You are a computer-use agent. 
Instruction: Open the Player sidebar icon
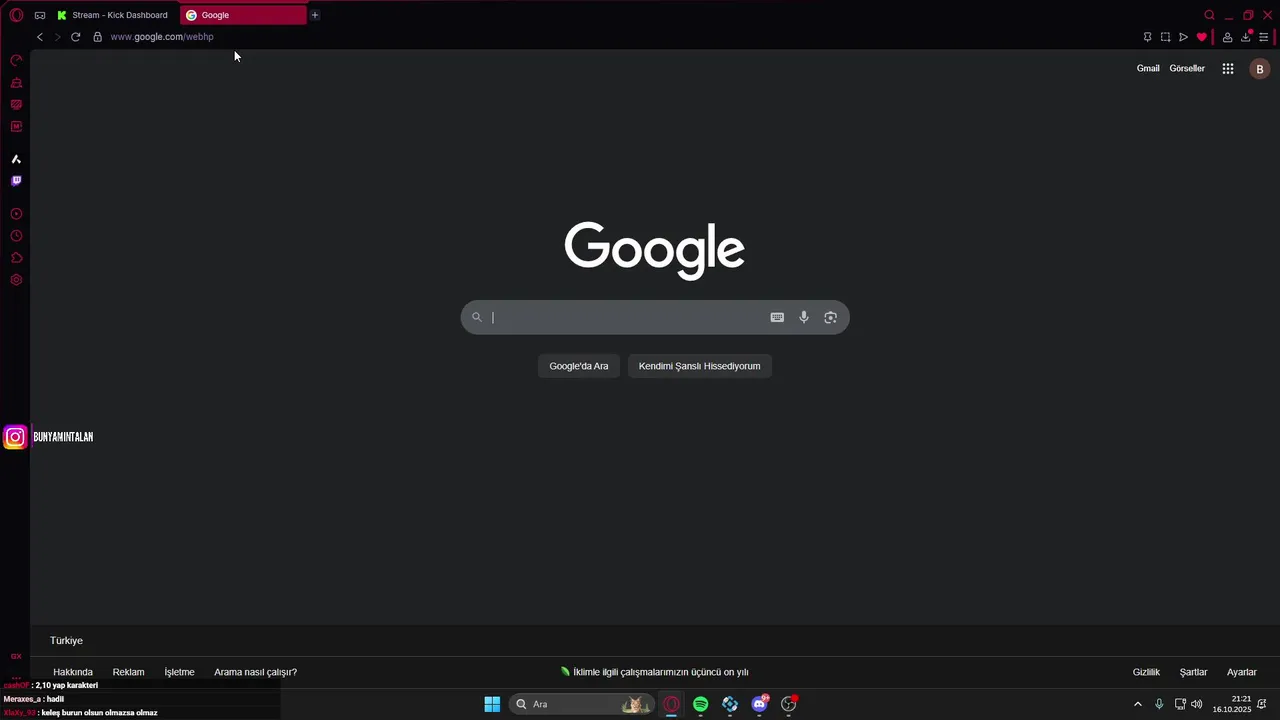16,214
